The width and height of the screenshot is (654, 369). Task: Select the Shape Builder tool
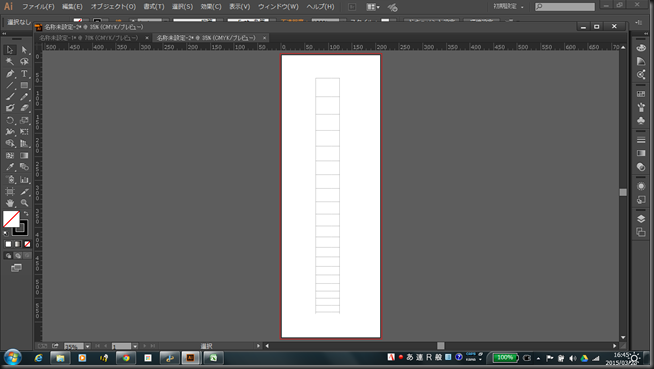click(x=10, y=143)
